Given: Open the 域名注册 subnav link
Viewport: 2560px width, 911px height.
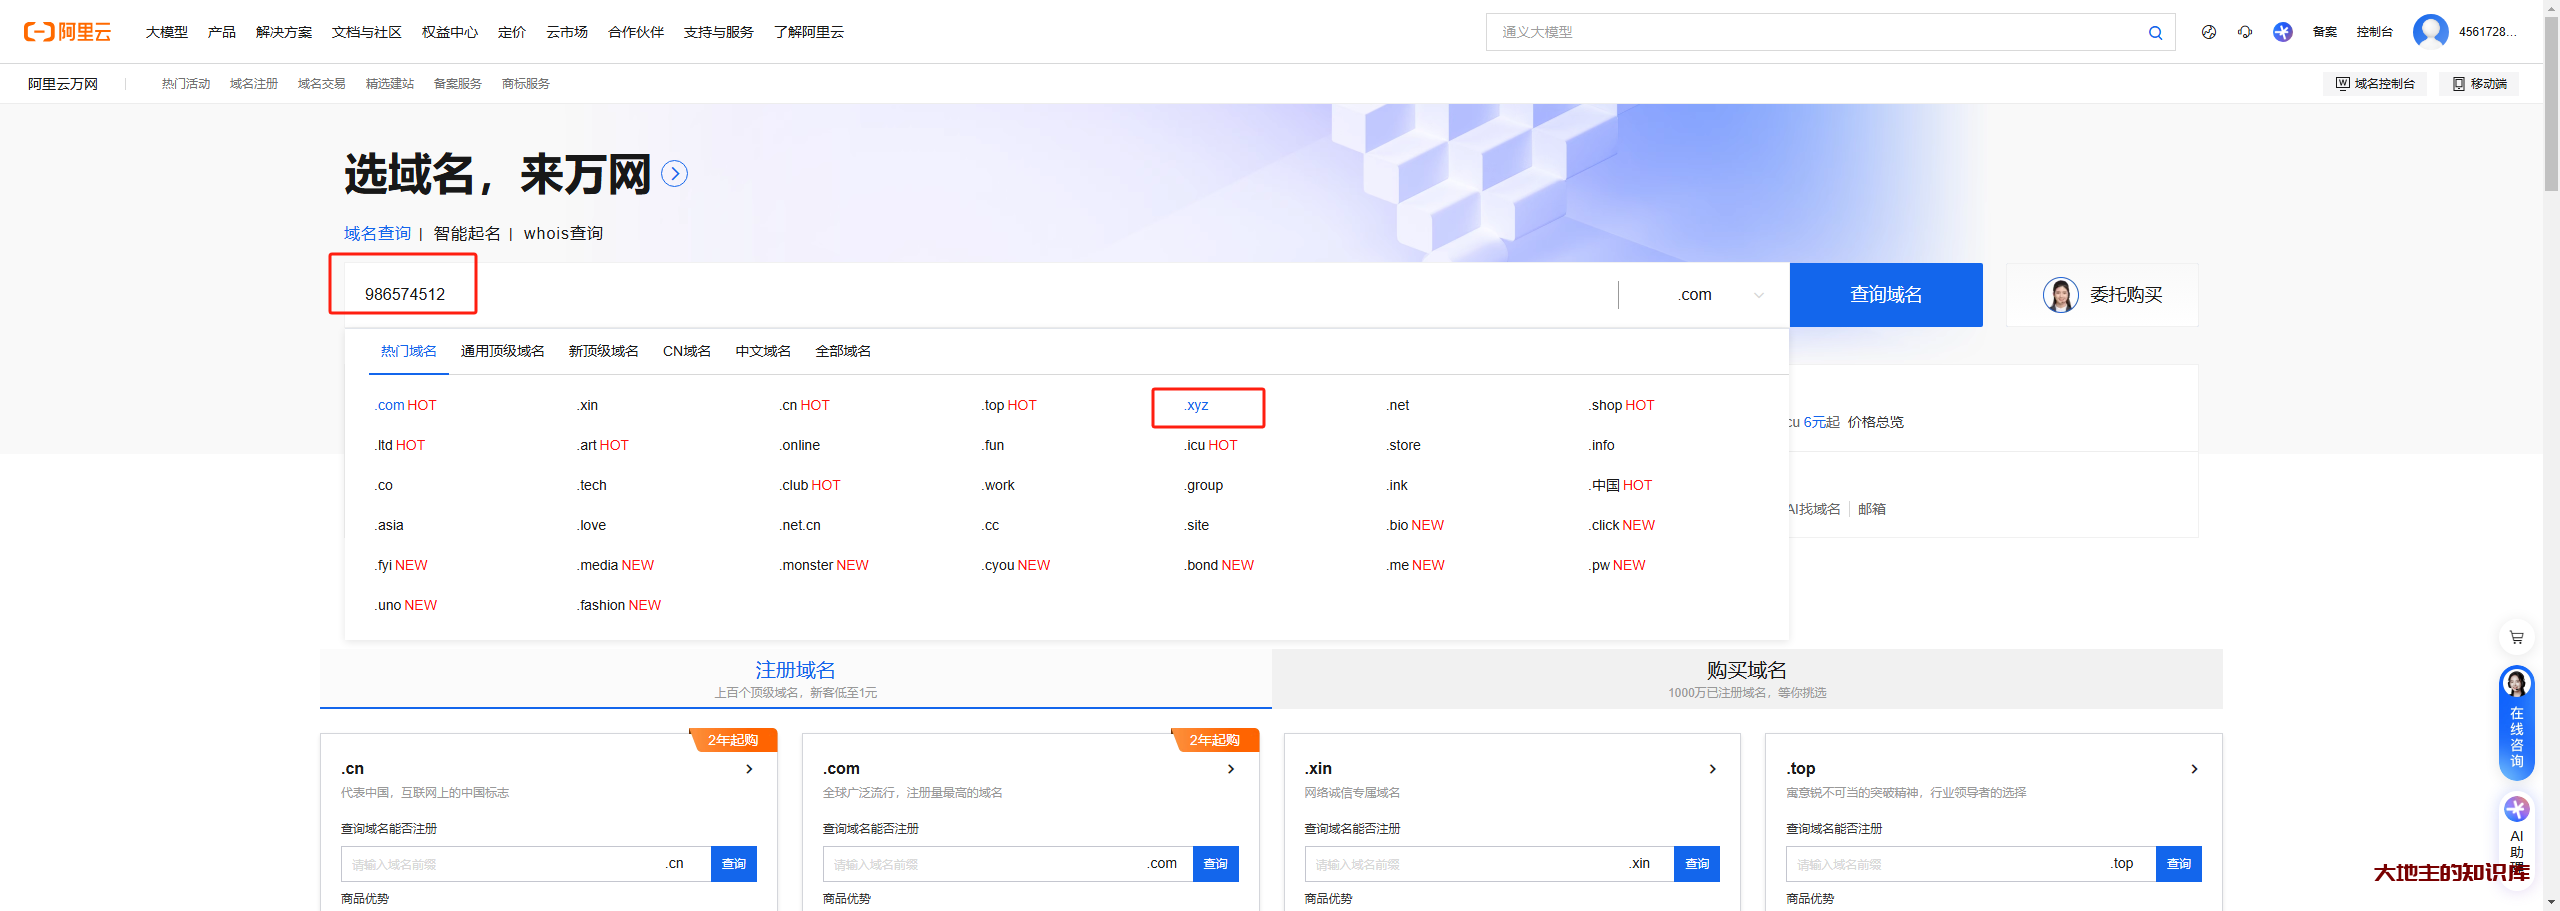Looking at the screenshot, I should (254, 84).
